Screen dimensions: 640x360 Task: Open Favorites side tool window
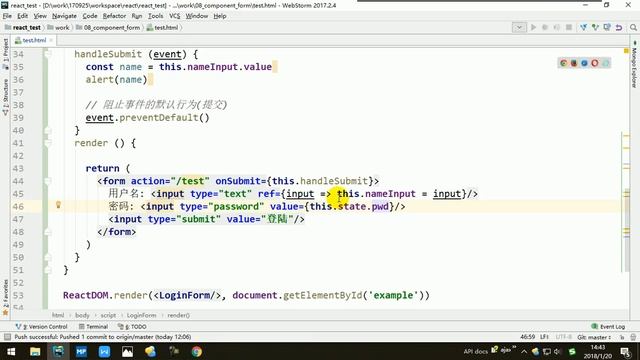coord(5,298)
